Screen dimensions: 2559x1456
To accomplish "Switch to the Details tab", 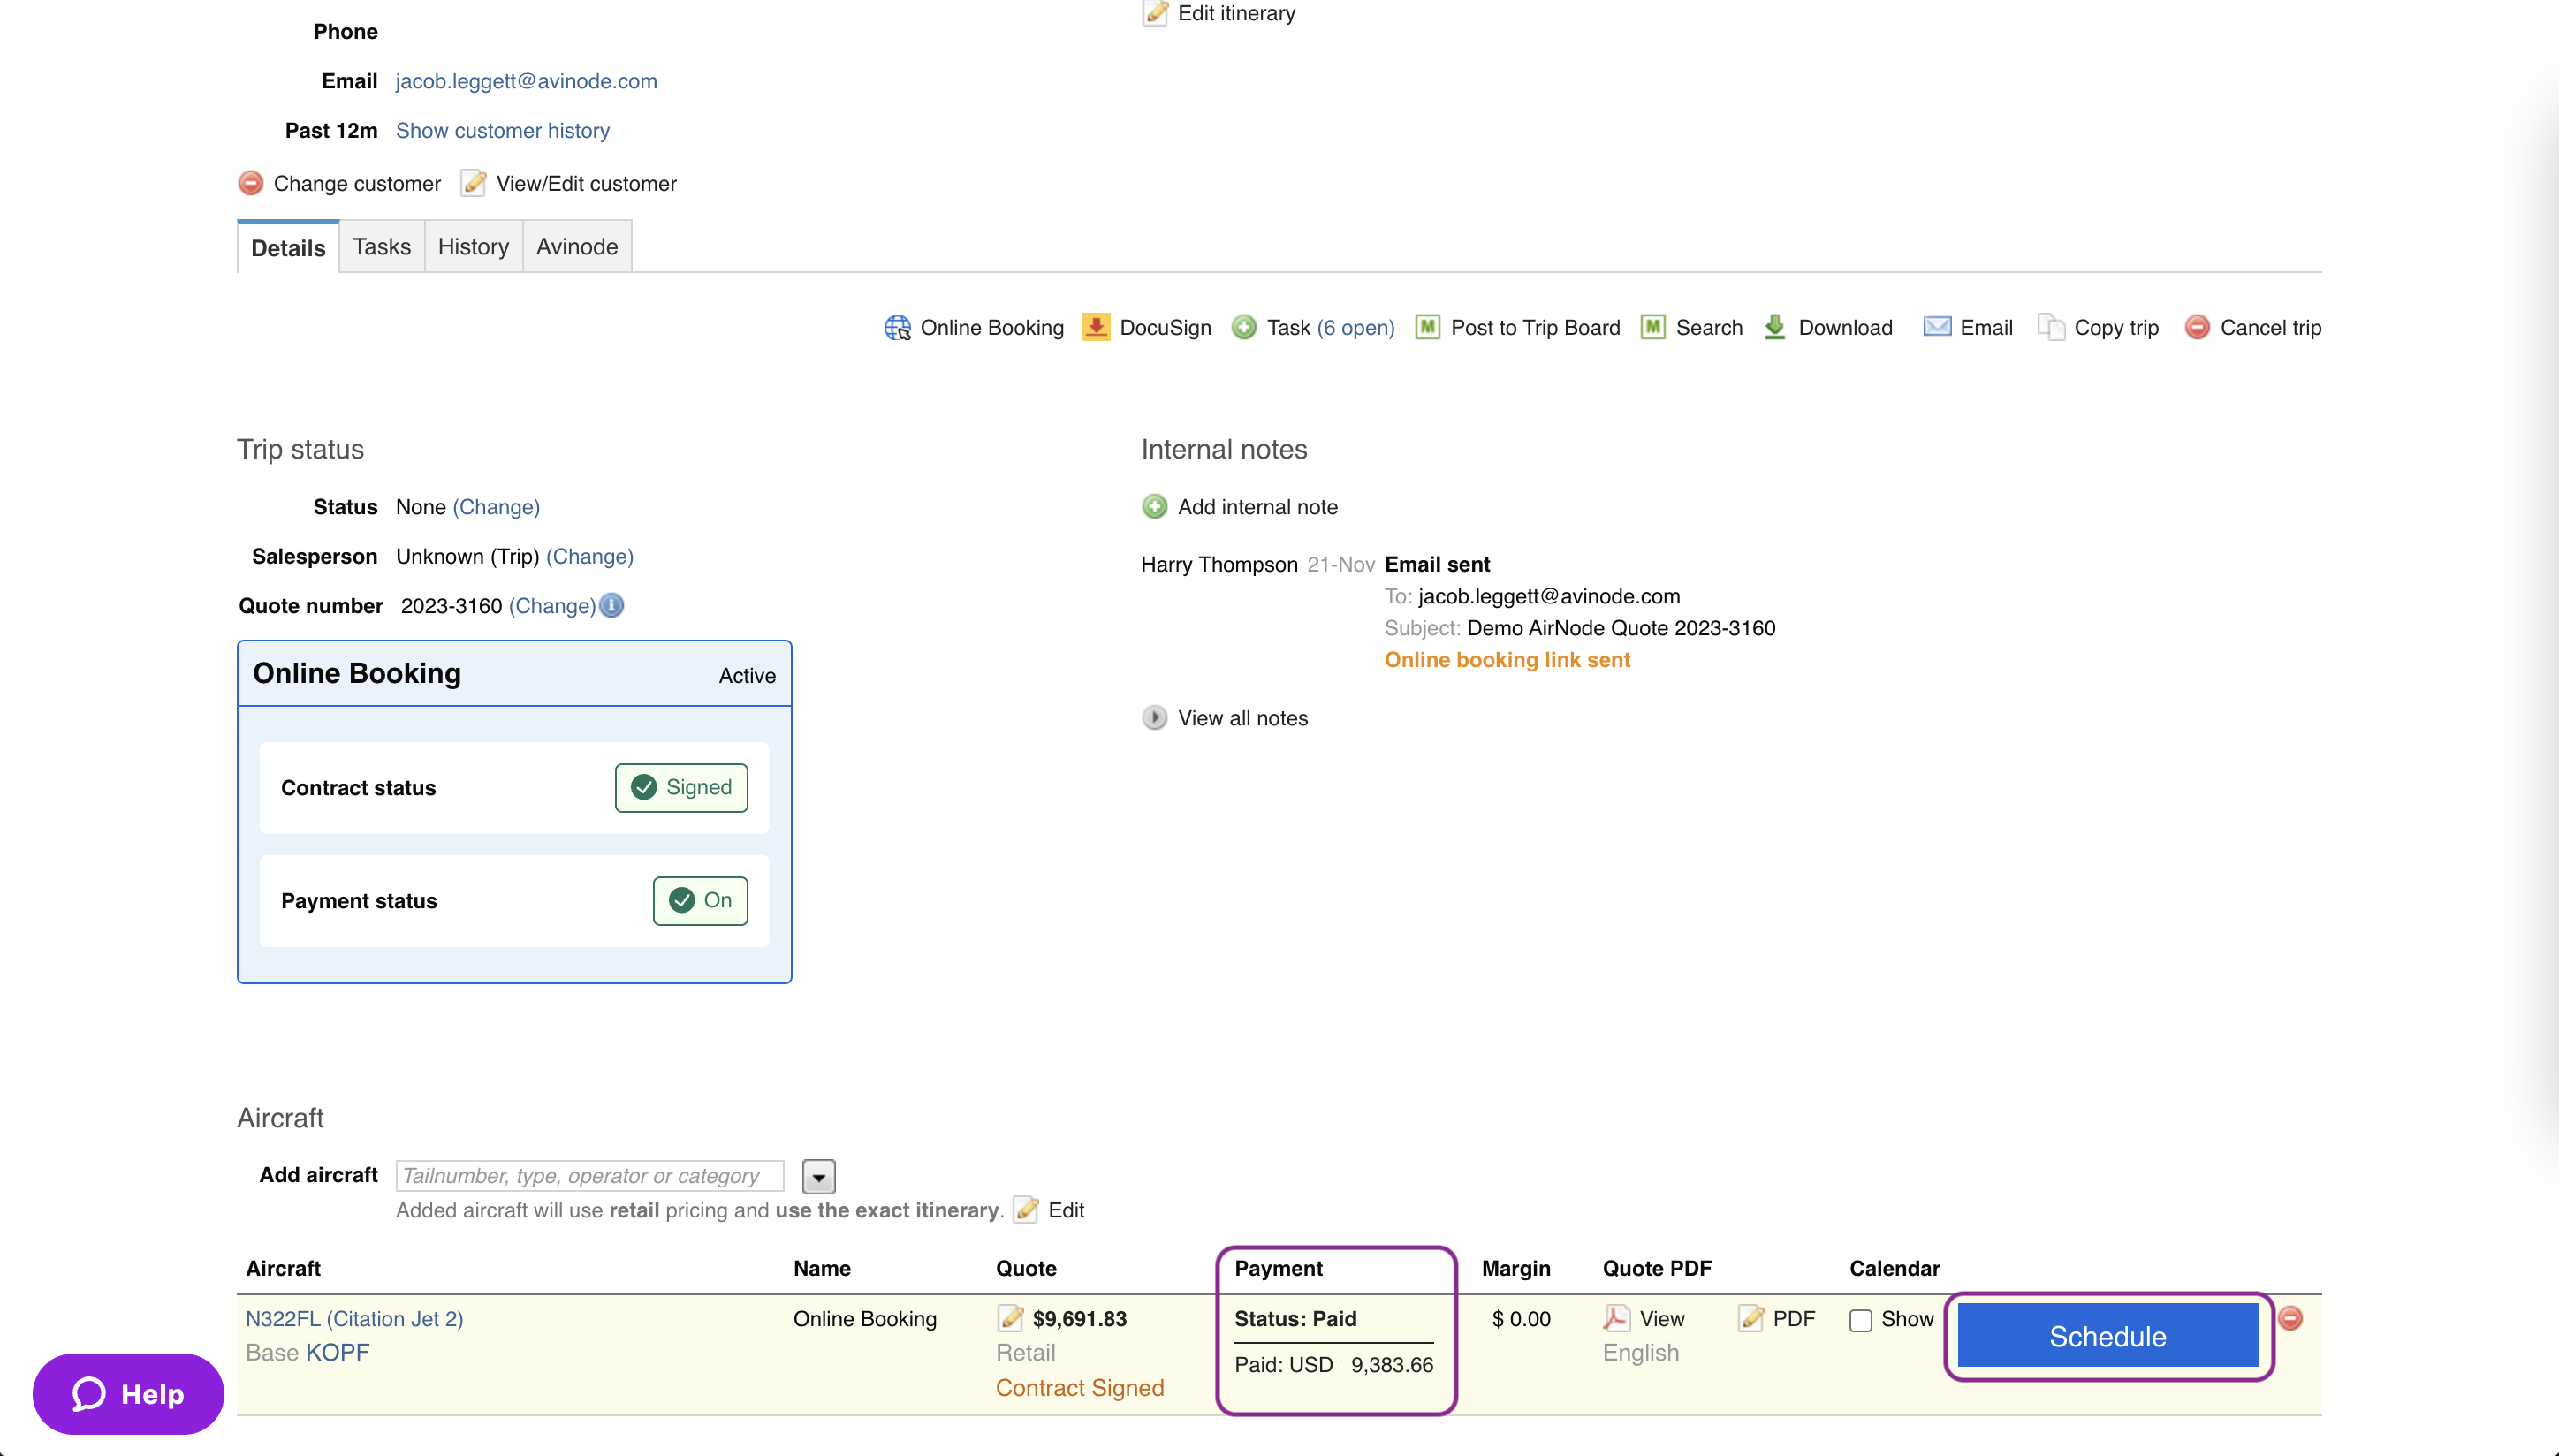I will [288, 247].
